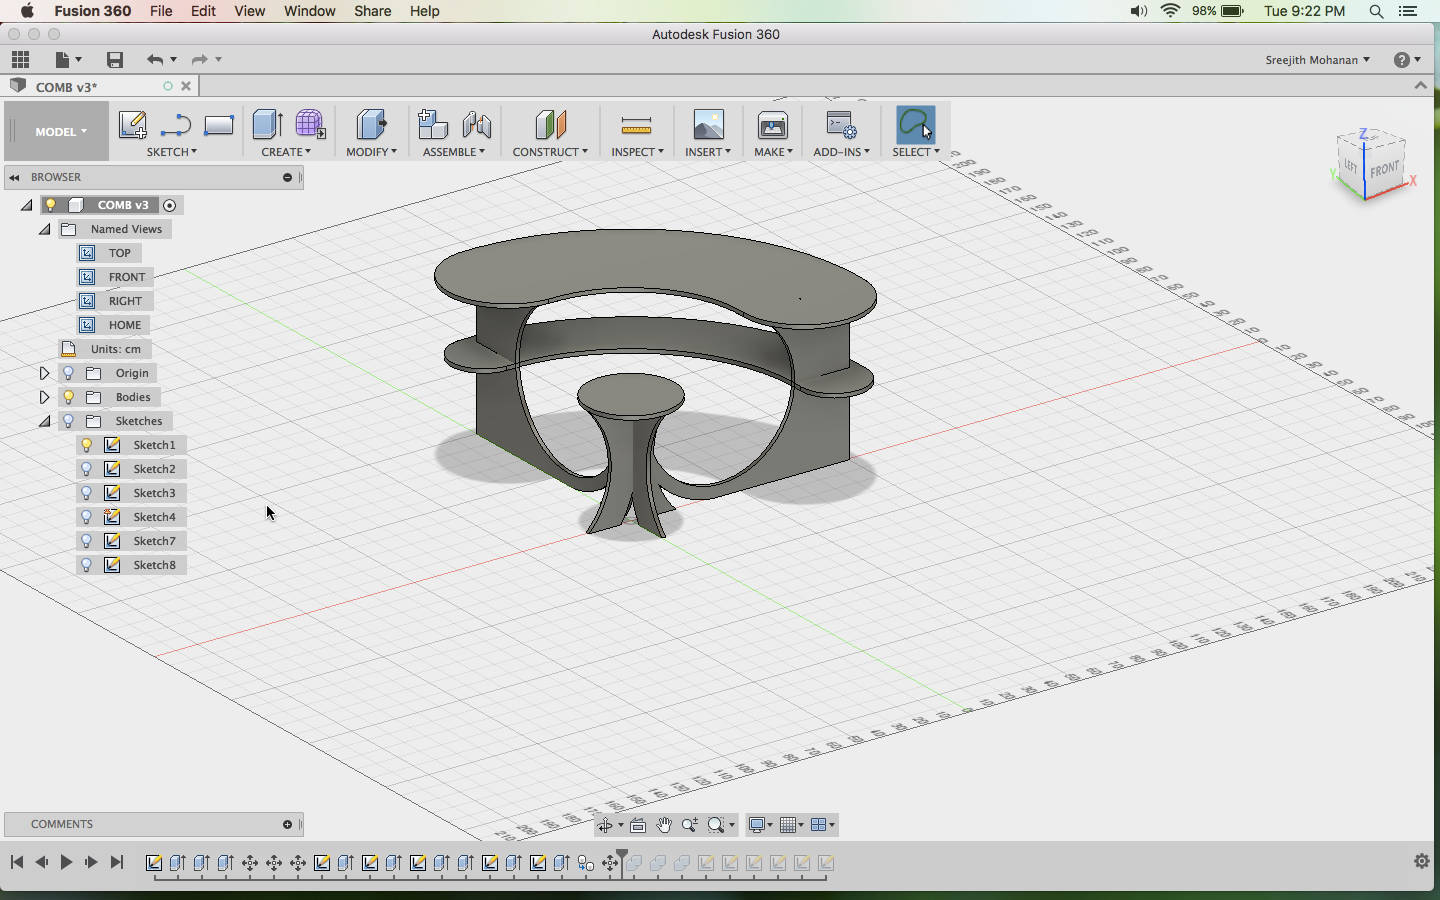Select the Rectangle sketch tool icon

(218, 125)
